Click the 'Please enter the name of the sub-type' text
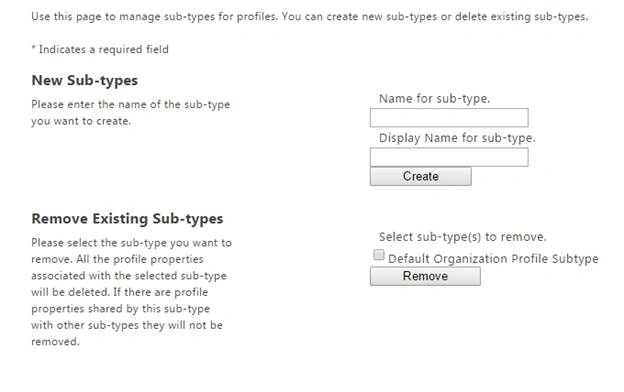 131,113
